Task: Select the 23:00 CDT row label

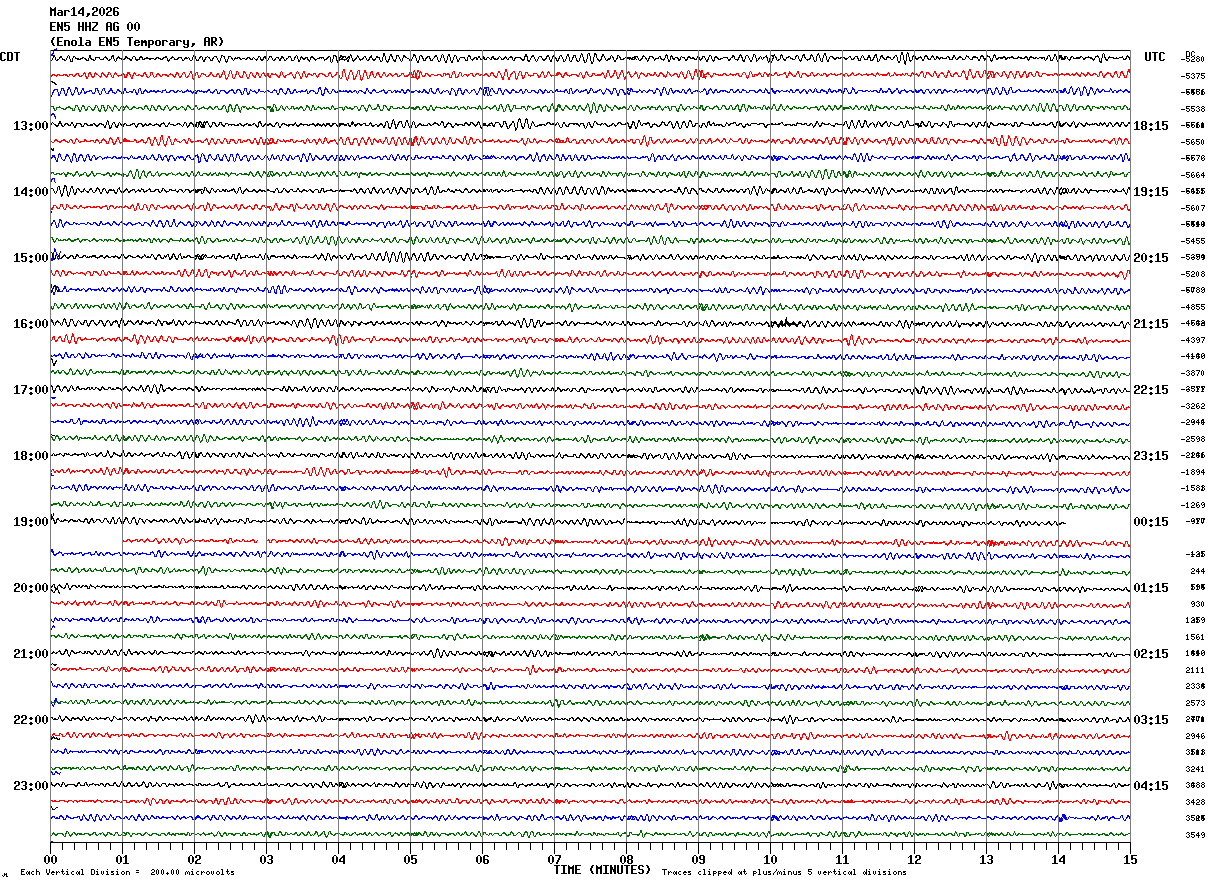Action: click(x=30, y=786)
